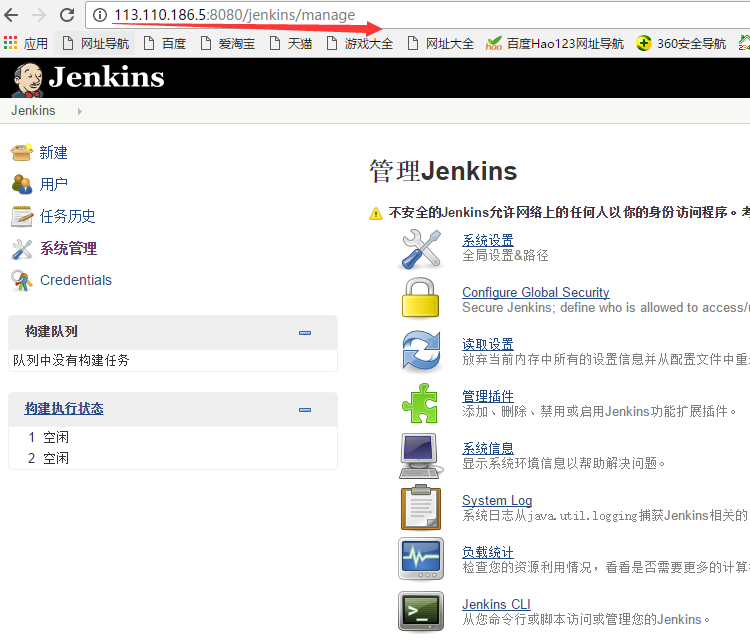This screenshot has width=750, height=641.
Task: Click the browser forward arrow
Action: click(39, 15)
